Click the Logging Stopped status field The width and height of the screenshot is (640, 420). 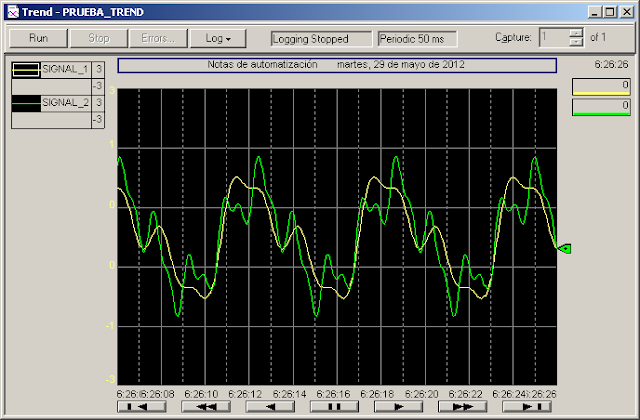pyautogui.click(x=321, y=39)
